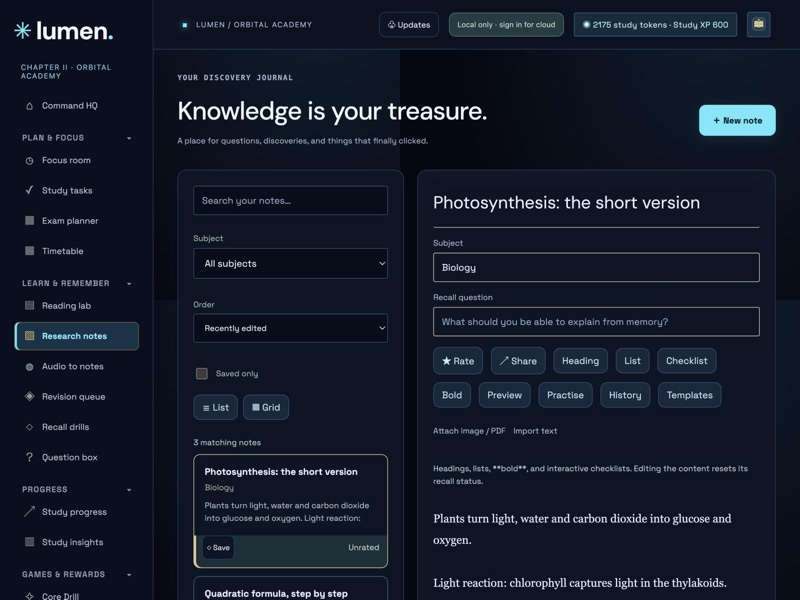Viewport: 800px width, 600px height.
Task: Create a new note
Action: [x=737, y=120]
